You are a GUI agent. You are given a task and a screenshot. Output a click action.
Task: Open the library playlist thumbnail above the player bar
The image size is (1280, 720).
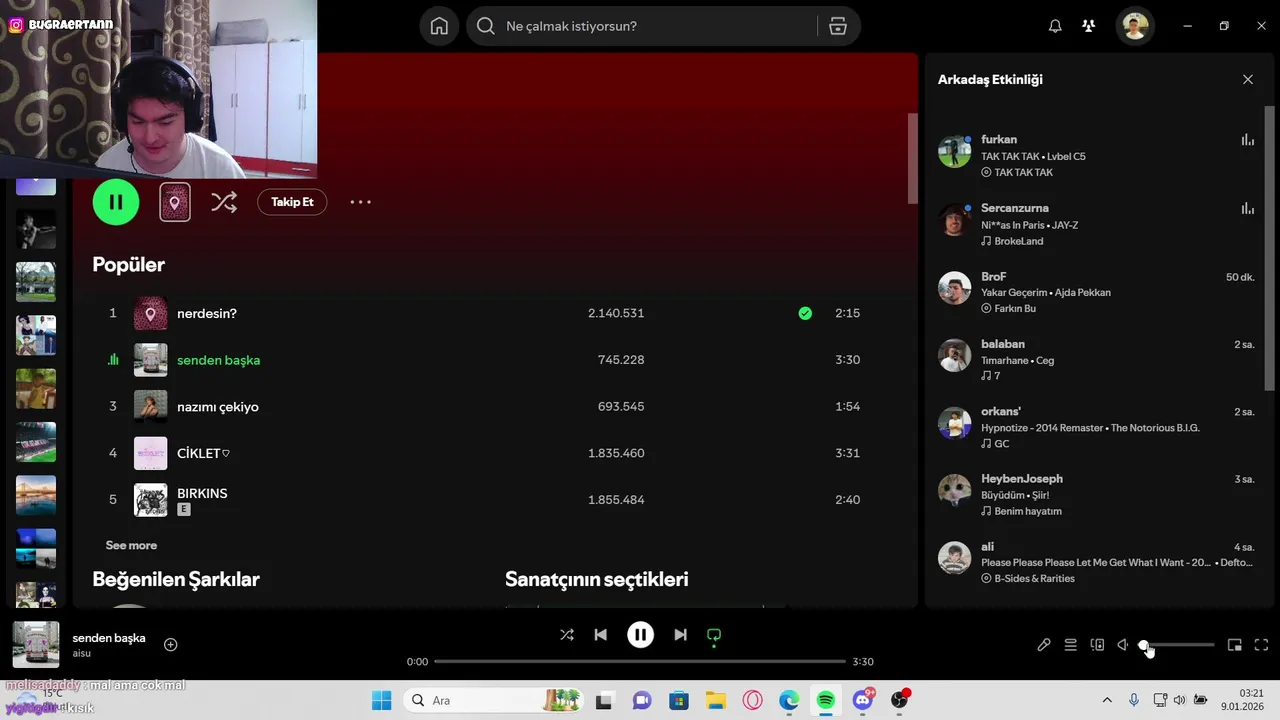tap(36, 594)
